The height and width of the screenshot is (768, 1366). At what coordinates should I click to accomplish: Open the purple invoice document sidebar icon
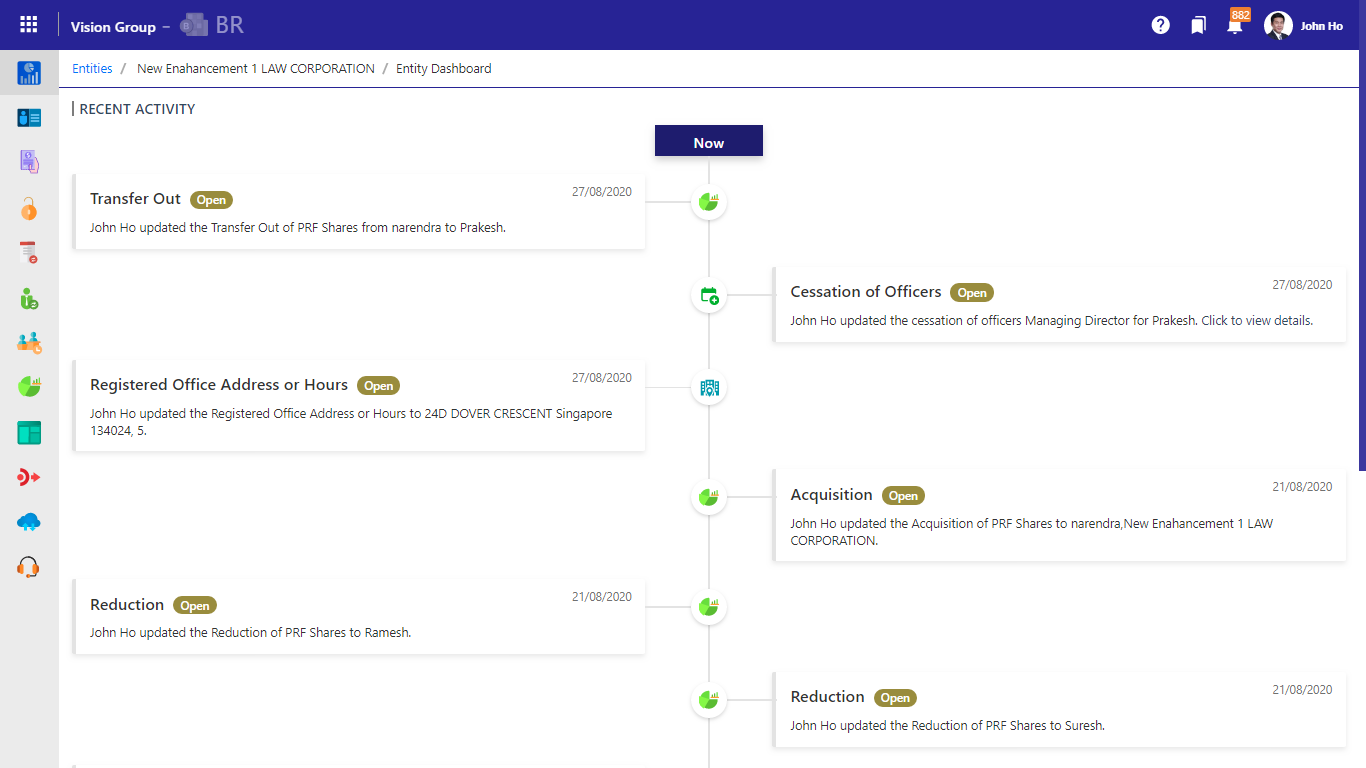[x=29, y=162]
